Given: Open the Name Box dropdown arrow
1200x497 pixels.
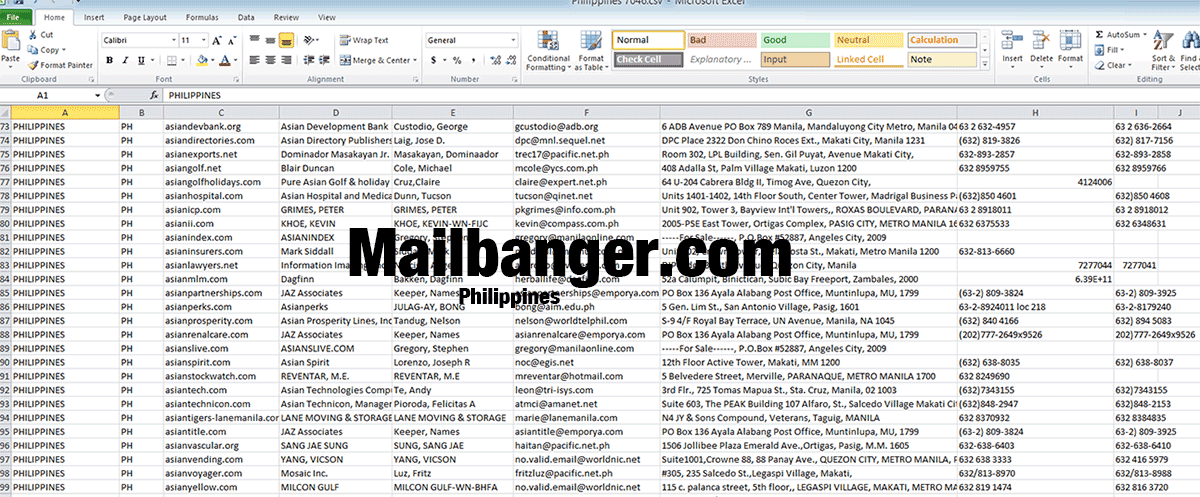Looking at the screenshot, I should point(97,95).
